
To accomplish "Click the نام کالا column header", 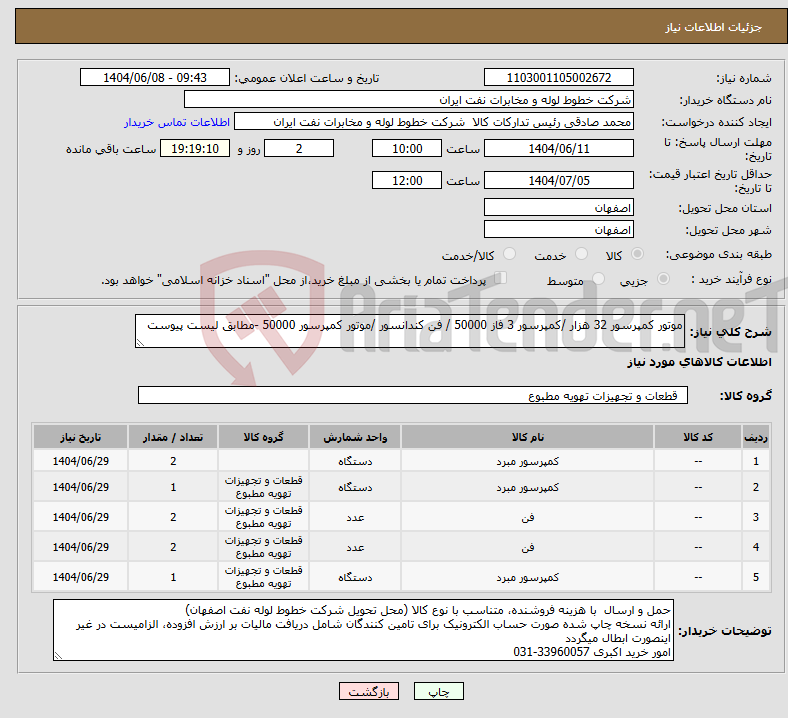I will (x=528, y=437).
